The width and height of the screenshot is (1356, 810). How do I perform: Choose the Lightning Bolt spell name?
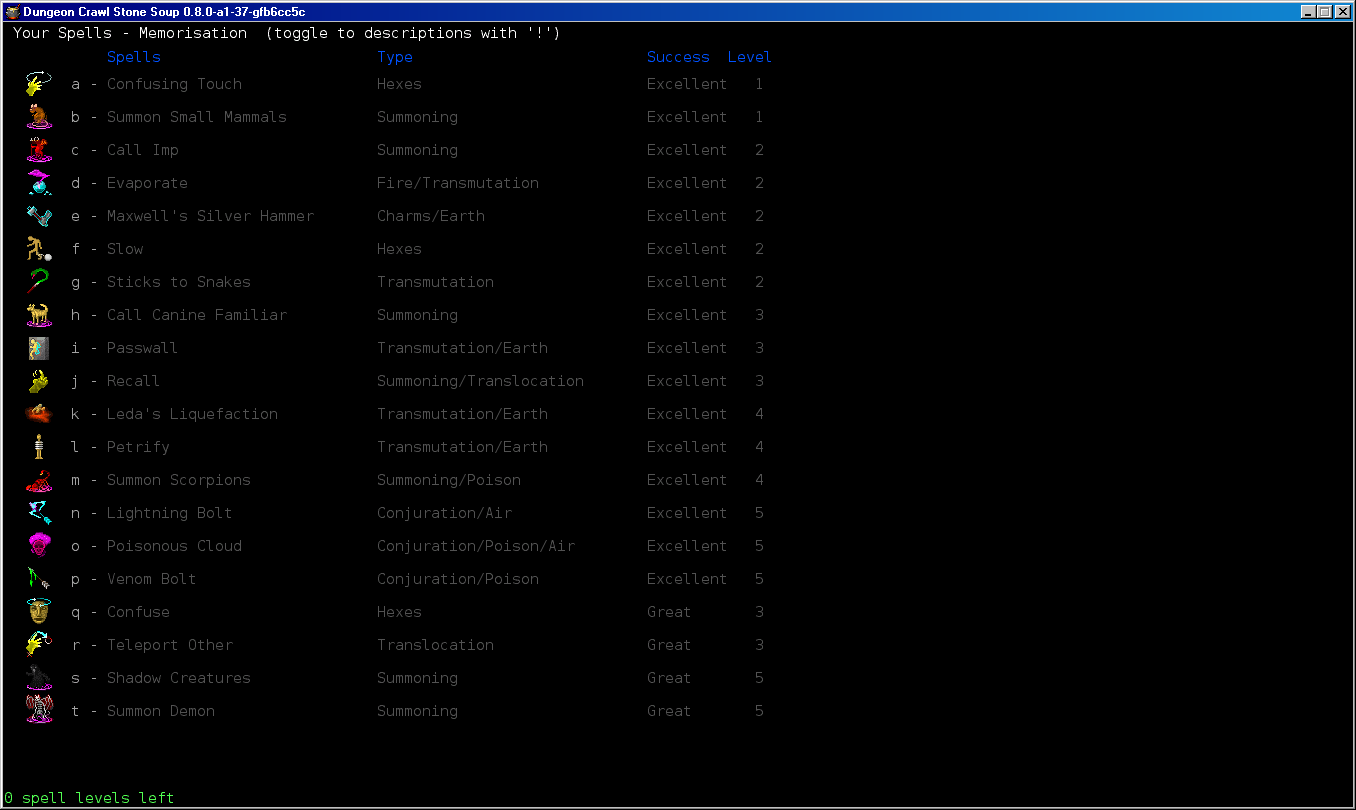170,513
